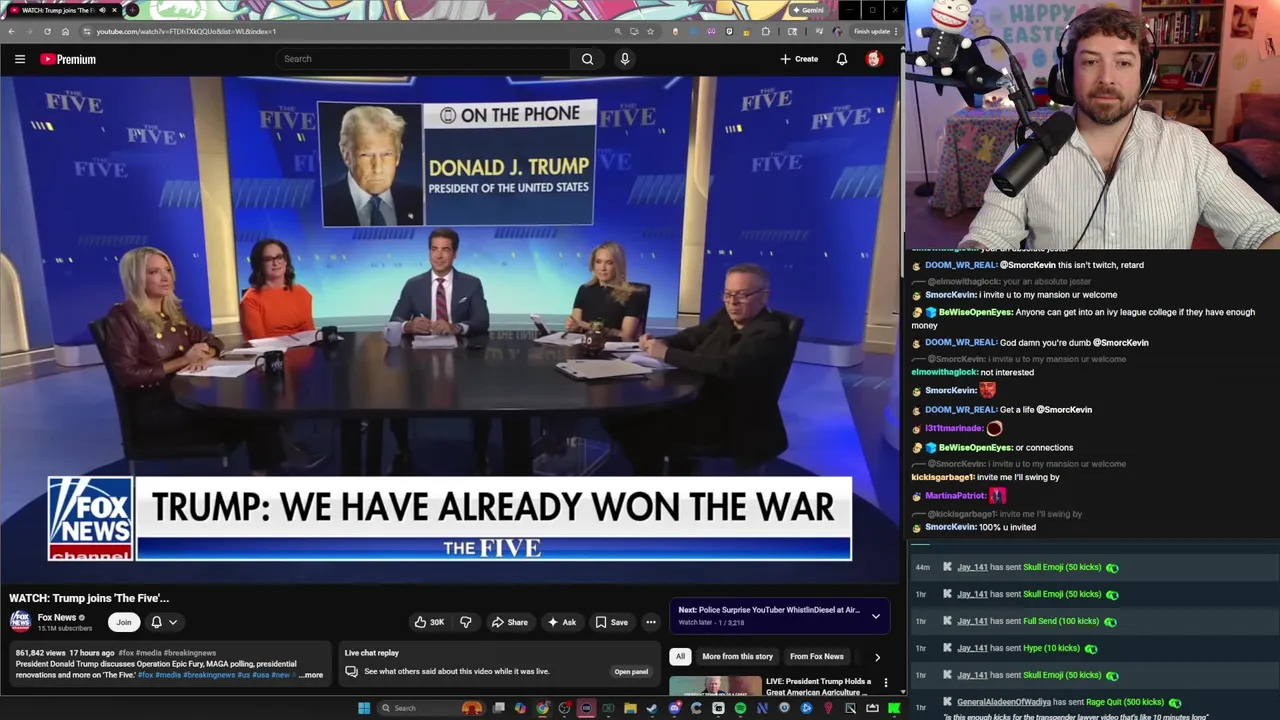The image size is (1280, 720).
Task: Like the video (30K thumbs up)
Action: (x=429, y=622)
